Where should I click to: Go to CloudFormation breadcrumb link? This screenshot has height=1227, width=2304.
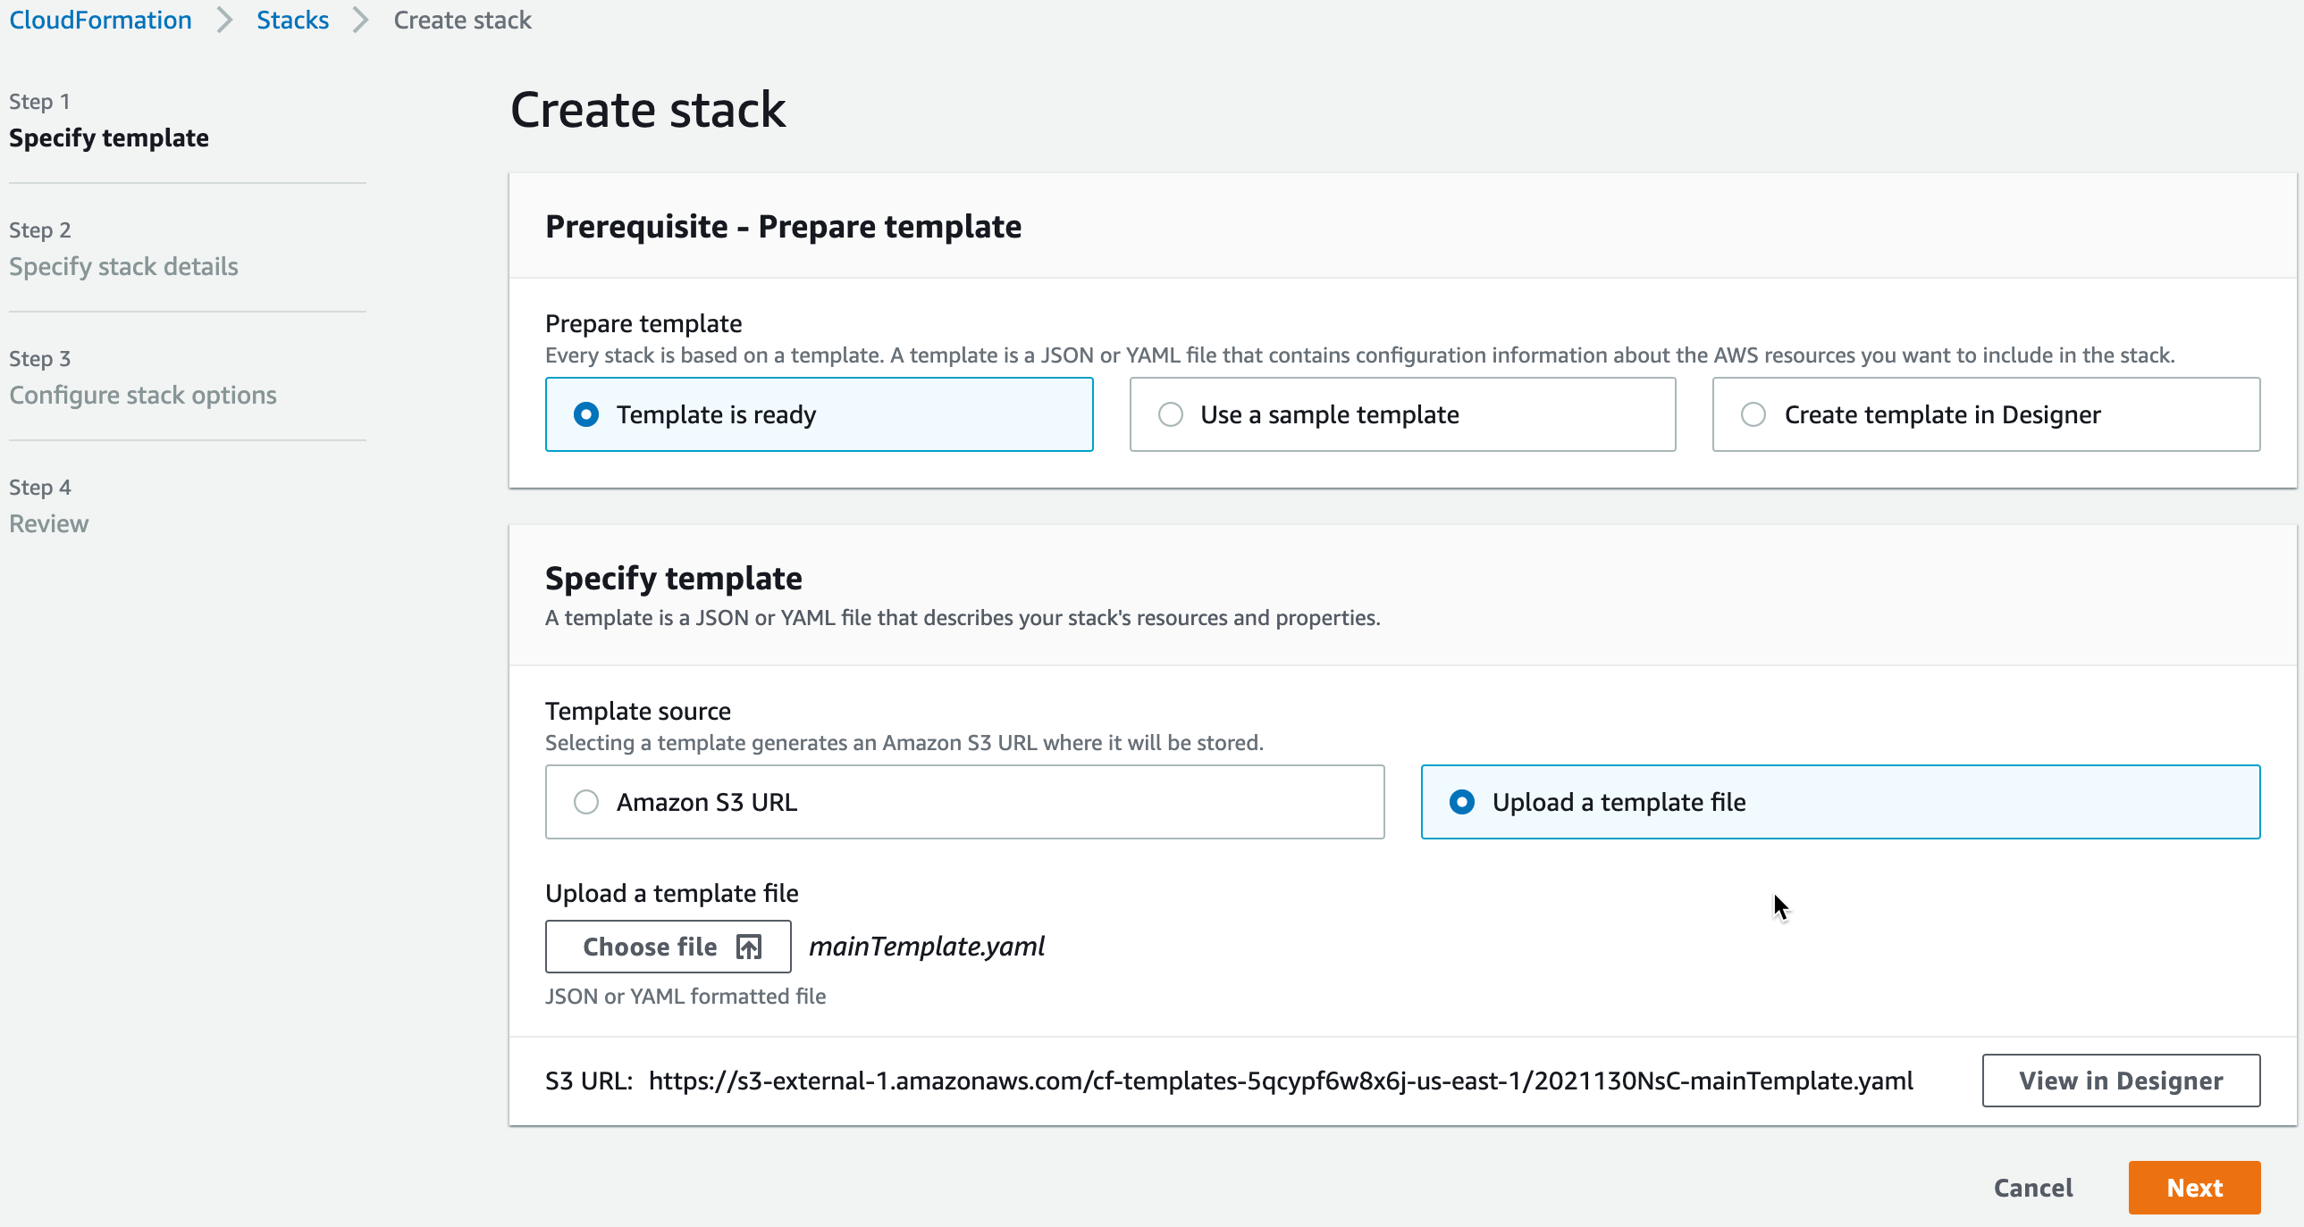coord(100,20)
